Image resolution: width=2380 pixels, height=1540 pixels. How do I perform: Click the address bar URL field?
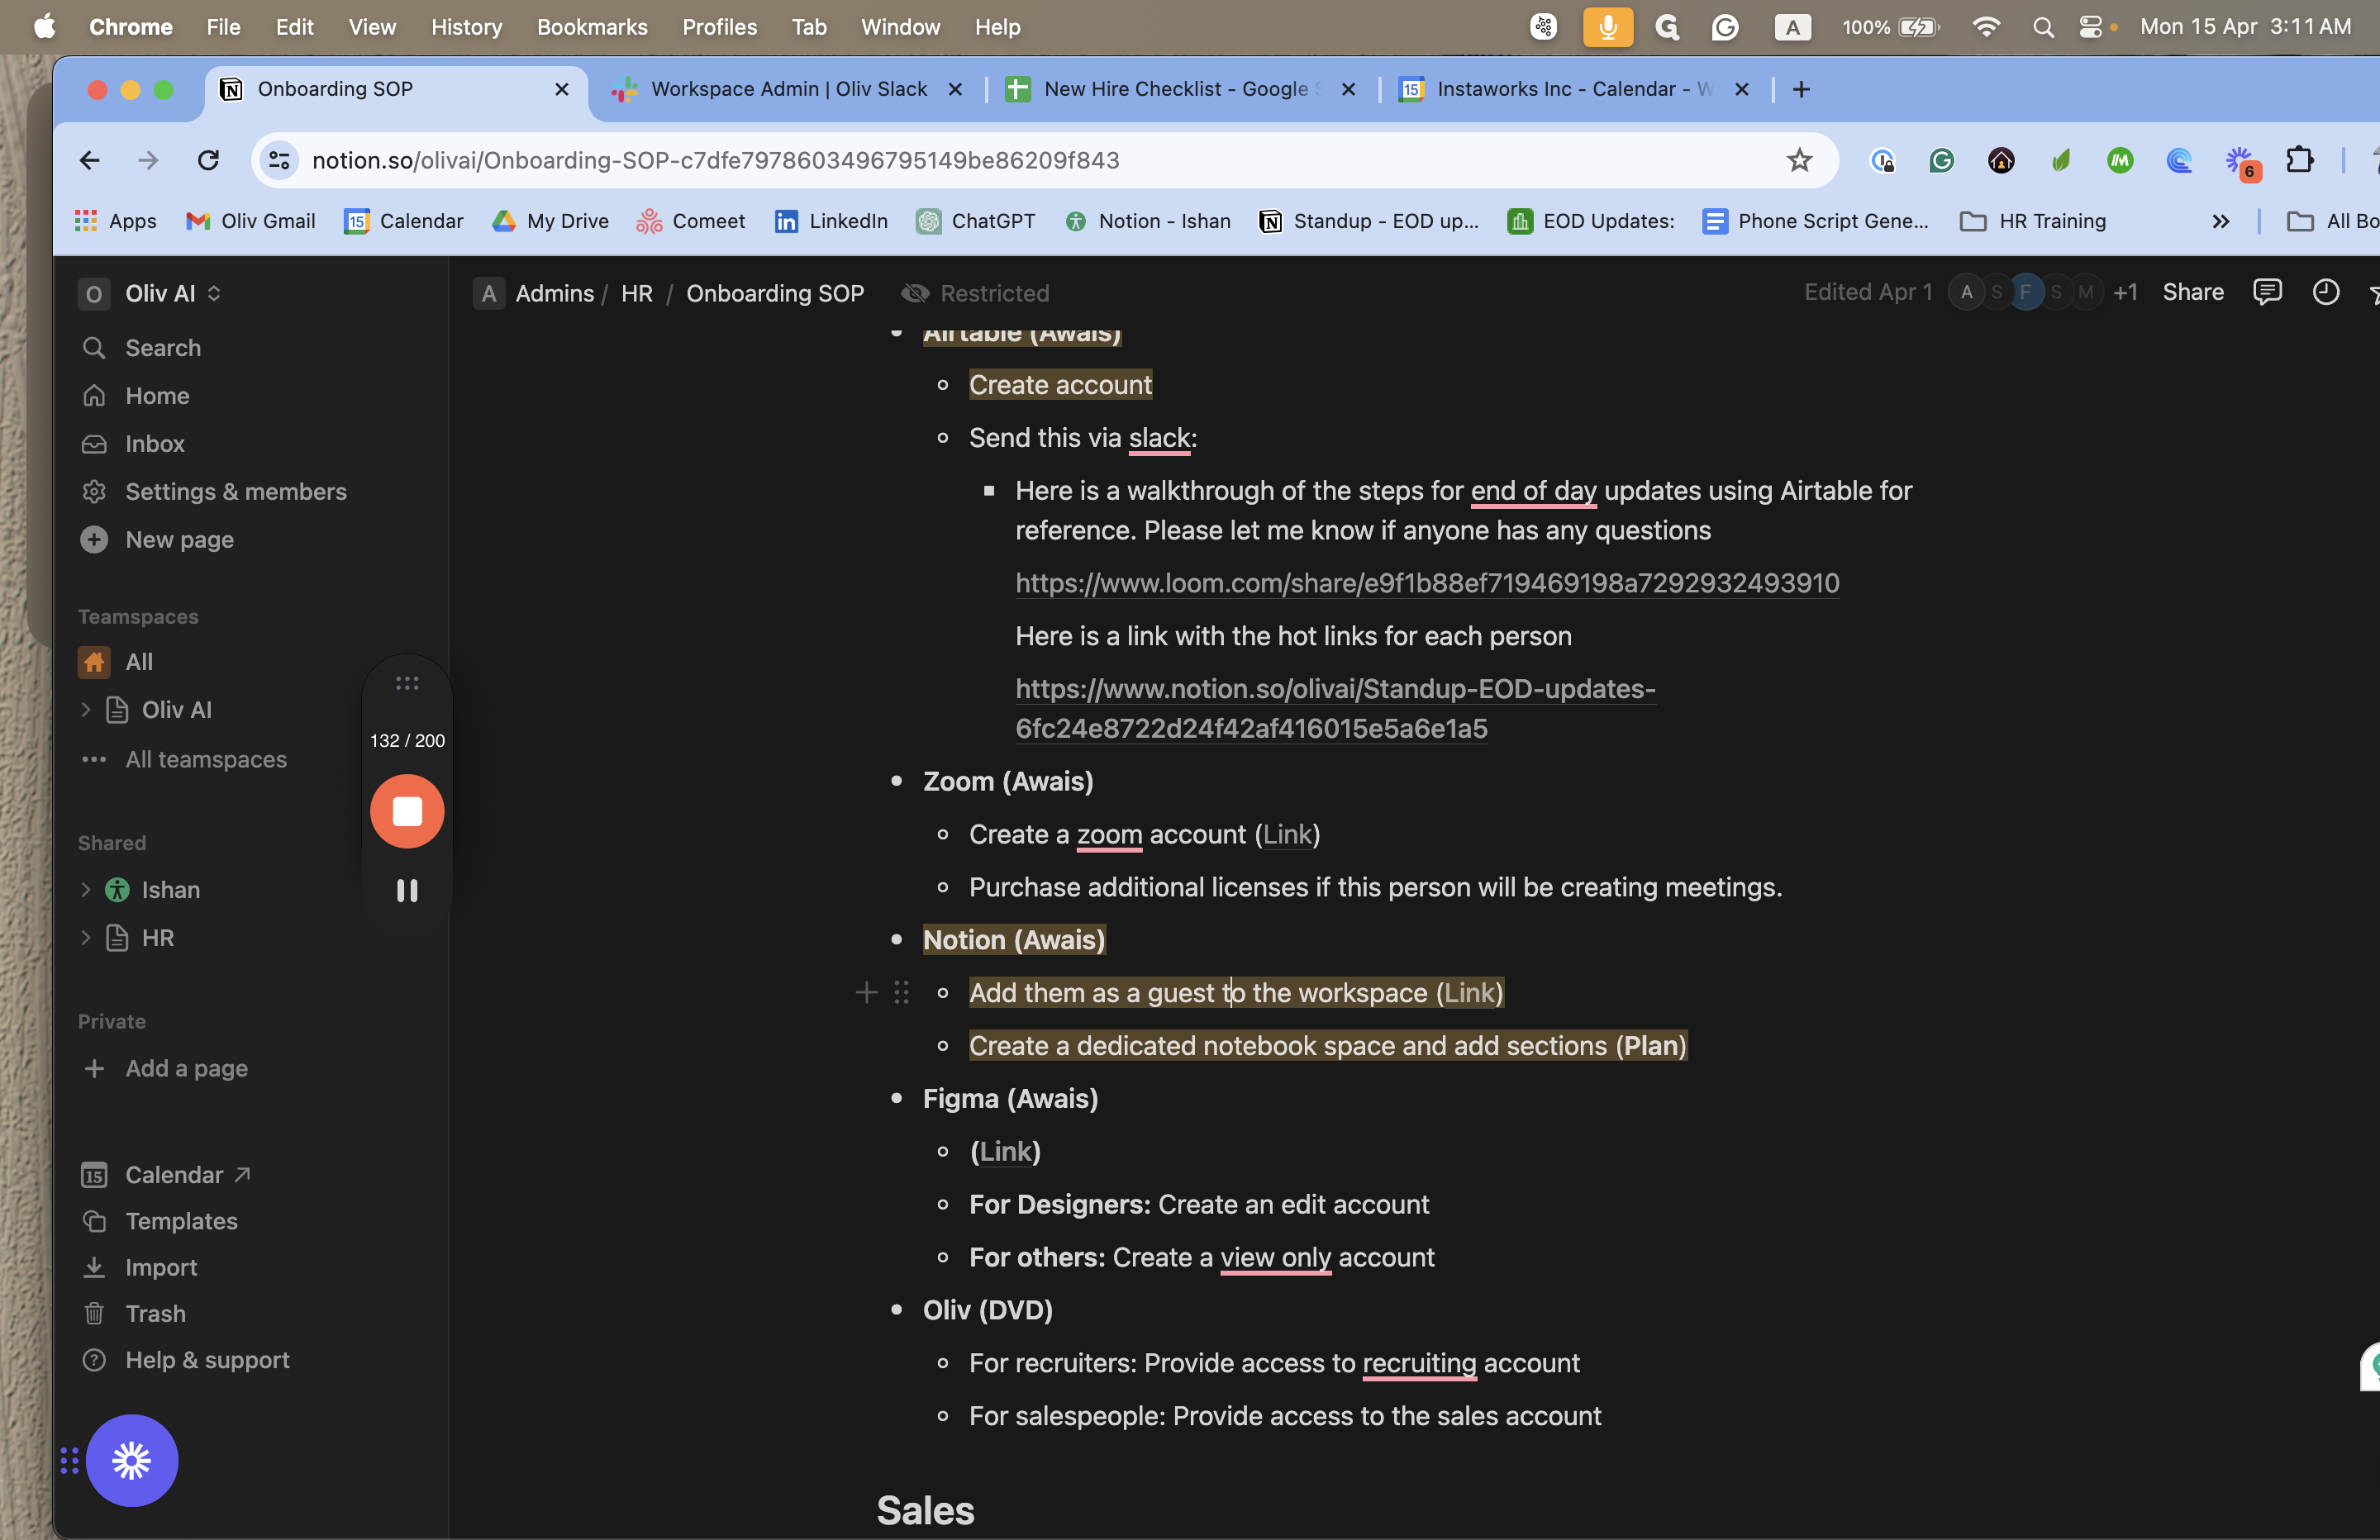tap(900, 160)
